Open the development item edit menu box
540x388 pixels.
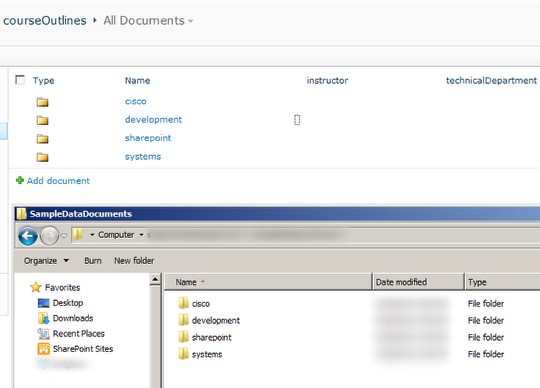click(x=297, y=120)
